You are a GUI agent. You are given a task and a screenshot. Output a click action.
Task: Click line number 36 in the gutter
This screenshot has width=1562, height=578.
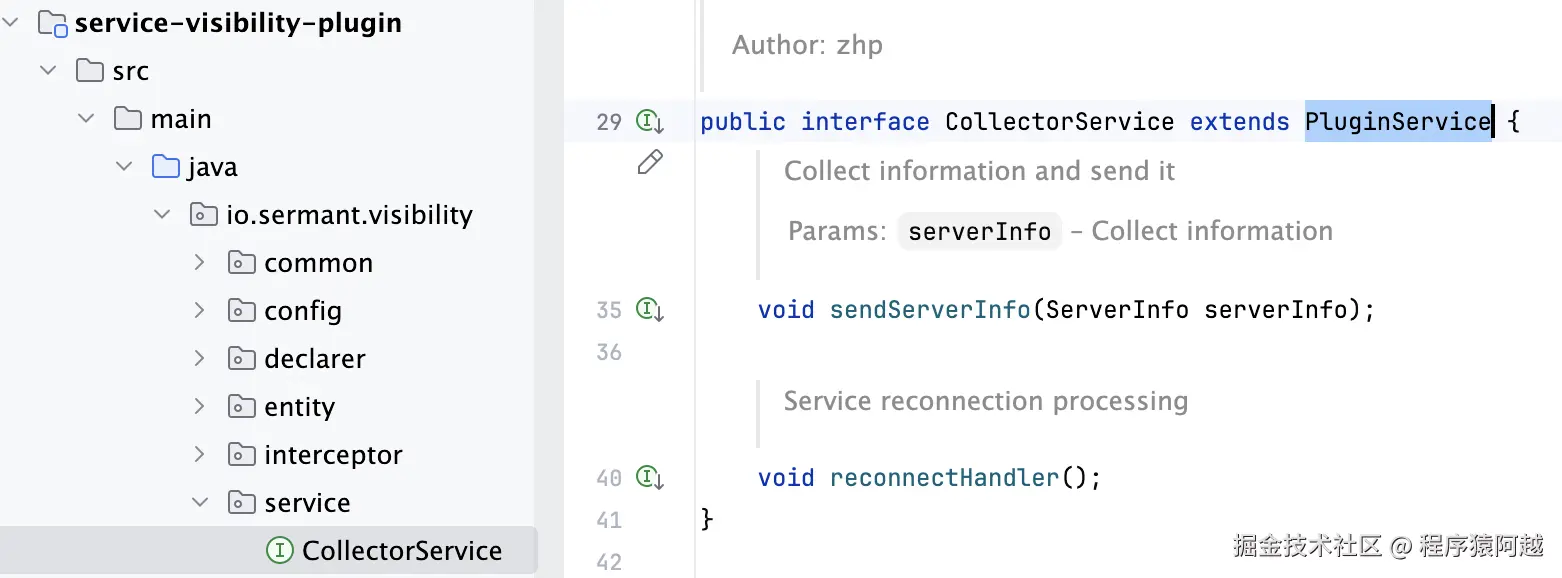[609, 352]
